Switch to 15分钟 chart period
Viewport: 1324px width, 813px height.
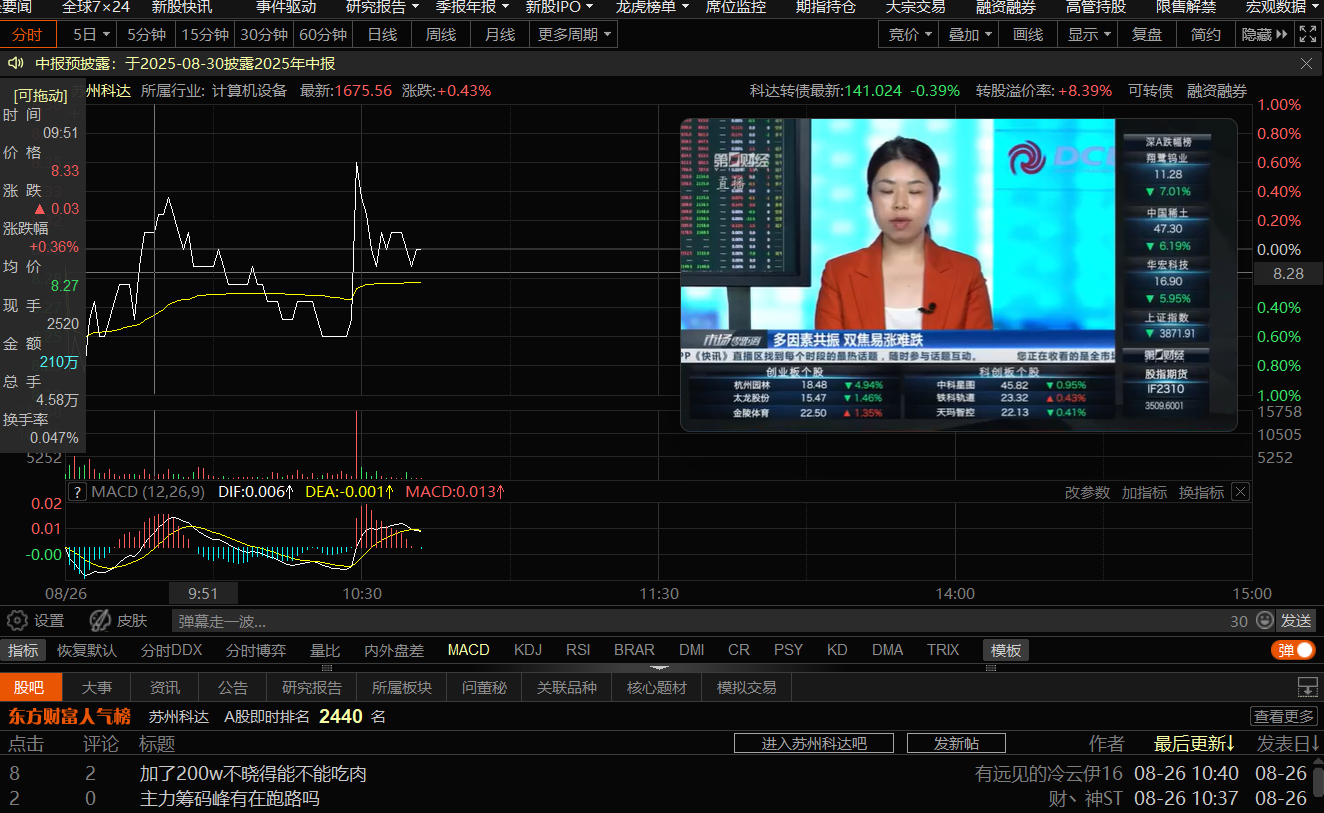(x=205, y=34)
